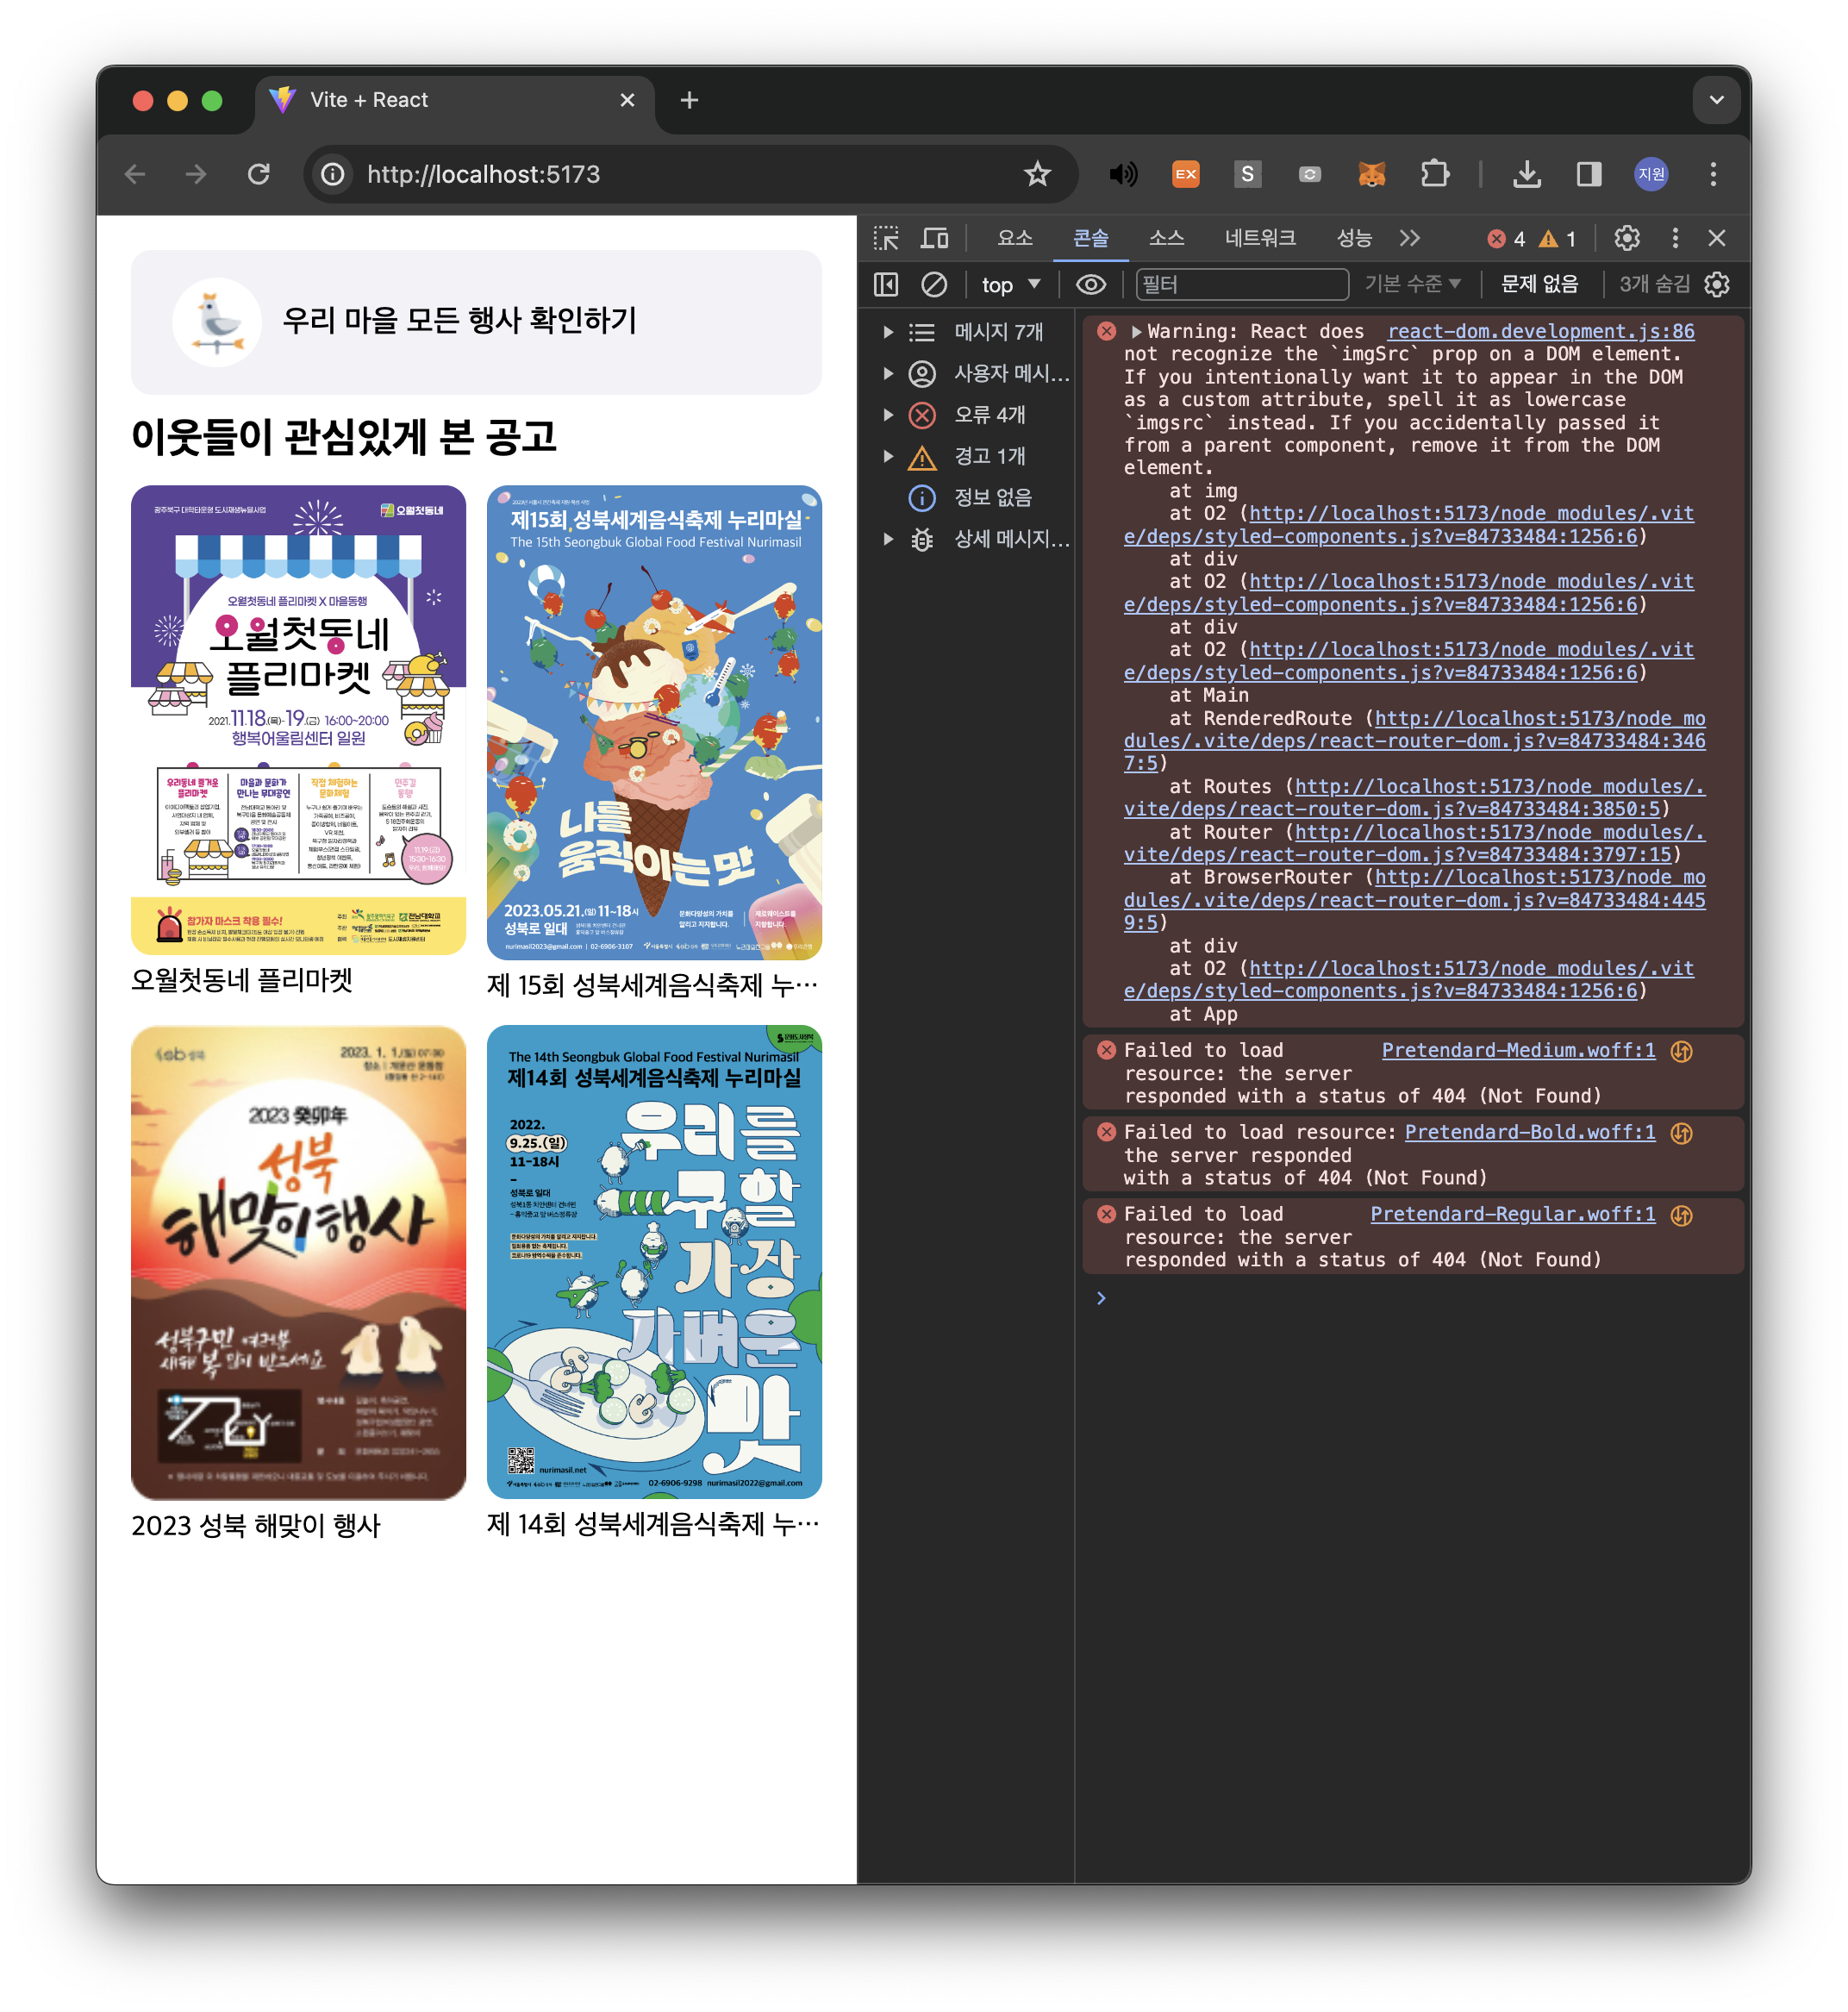Expand the 오류 4개 sidebar group
Image resolution: width=1848 pixels, height=2012 pixels.
(888, 415)
